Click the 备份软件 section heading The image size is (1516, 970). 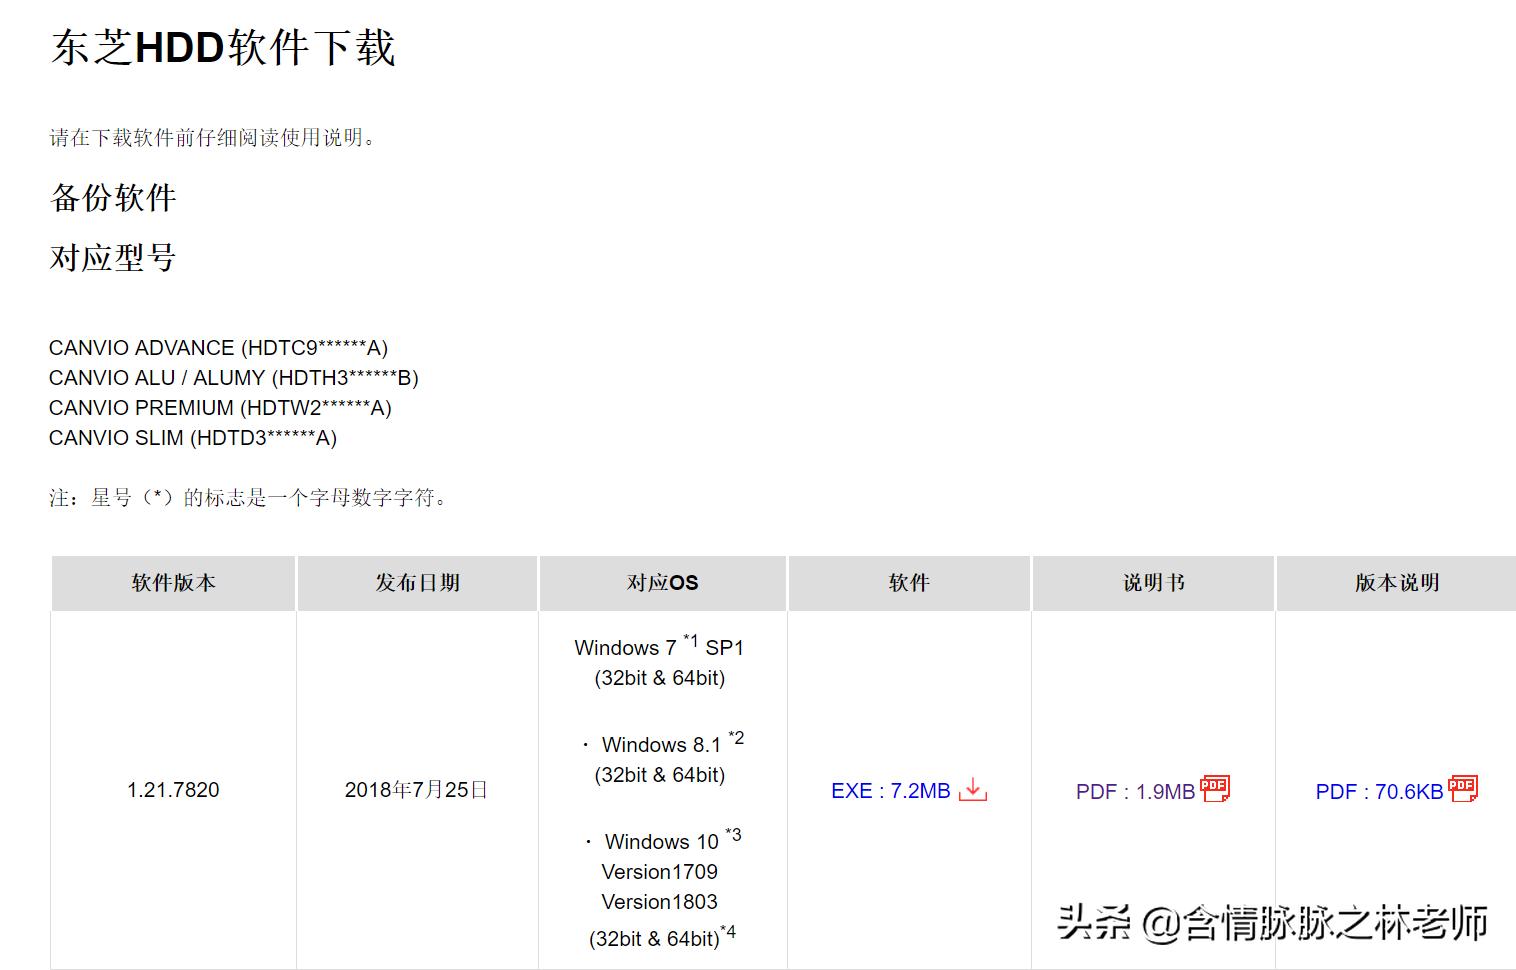(x=113, y=198)
